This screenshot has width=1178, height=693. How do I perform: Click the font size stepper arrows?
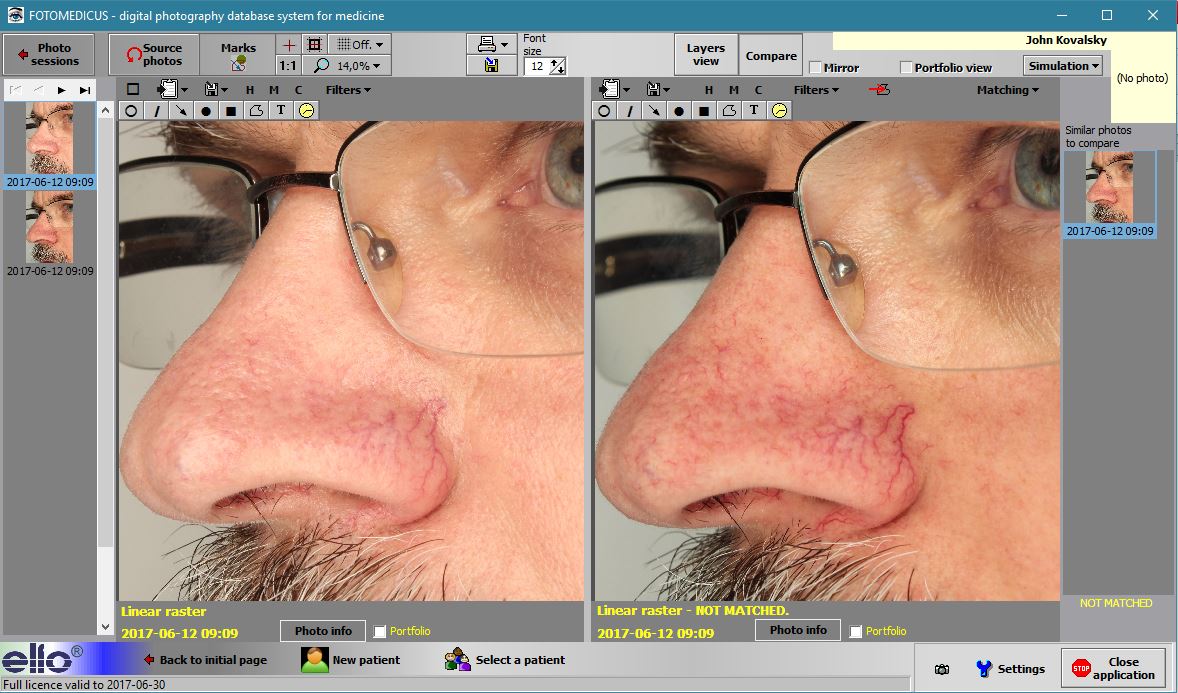(557, 66)
